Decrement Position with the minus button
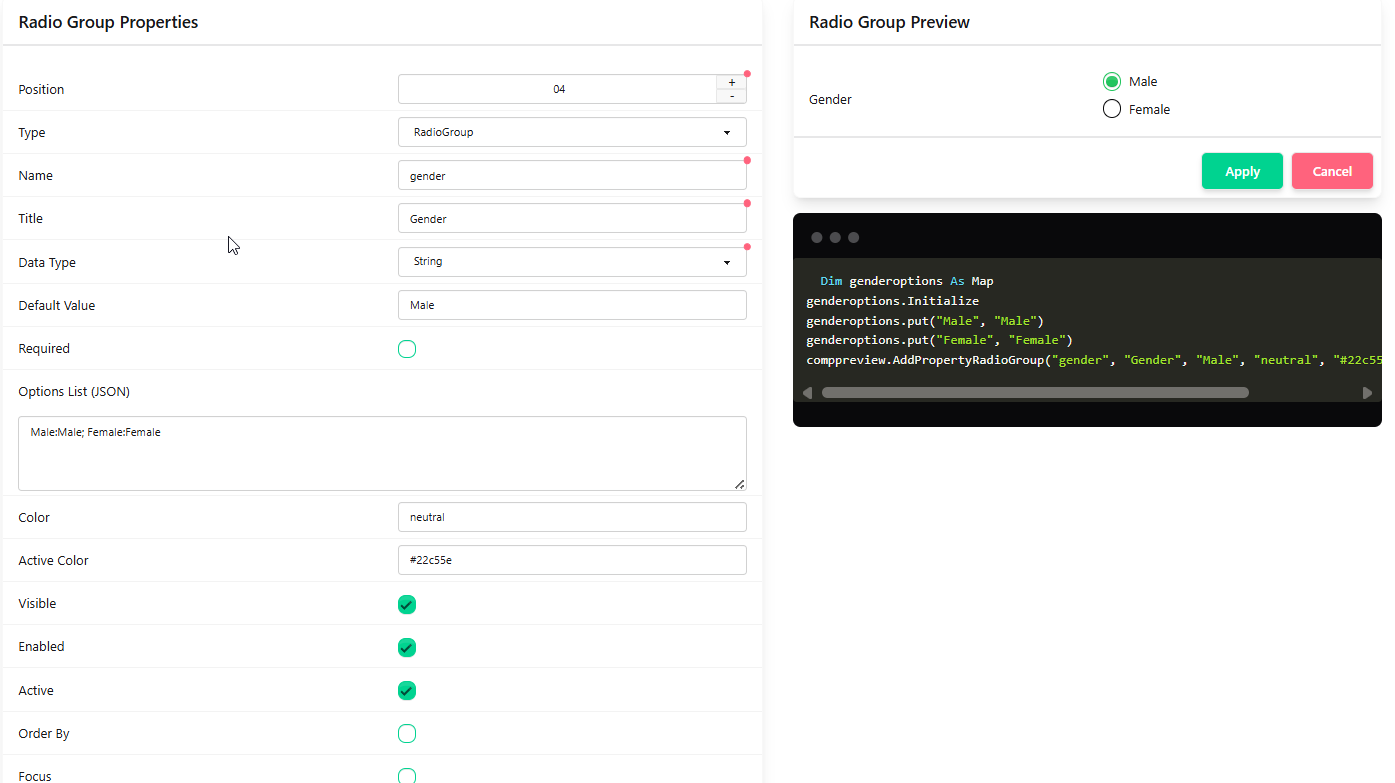Viewport: 1395px width, 783px height. point(731,96)
